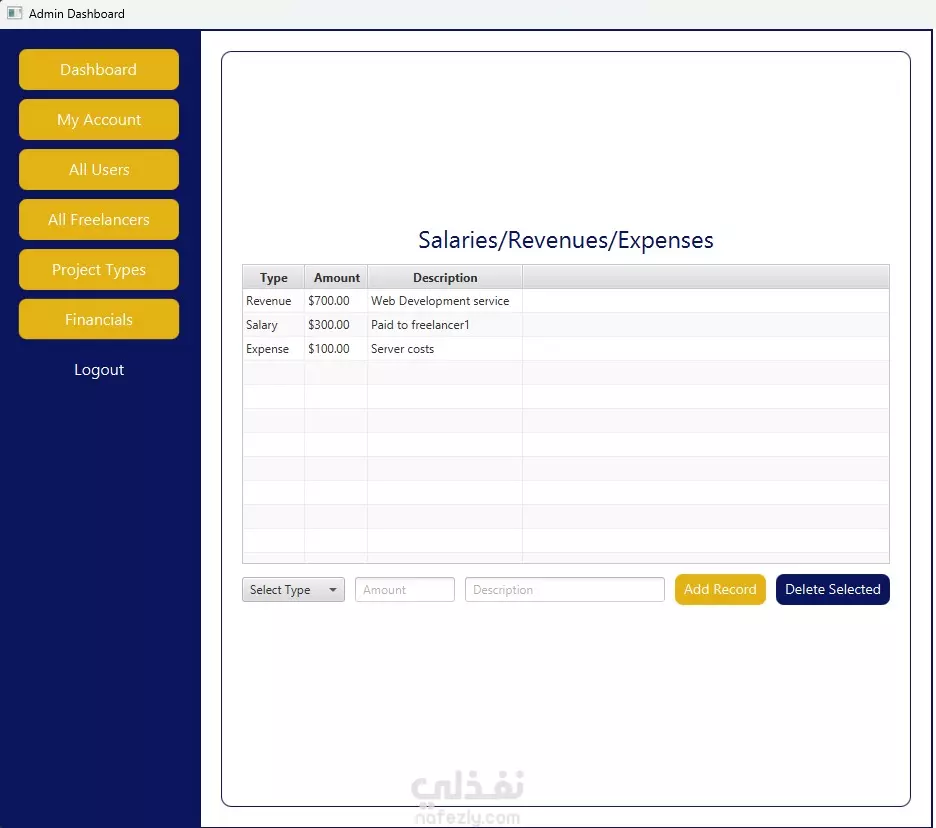Sort table by Type column header
Image resolution: width=936 pixels, height=828 pixels.
[x=273, y=278]
